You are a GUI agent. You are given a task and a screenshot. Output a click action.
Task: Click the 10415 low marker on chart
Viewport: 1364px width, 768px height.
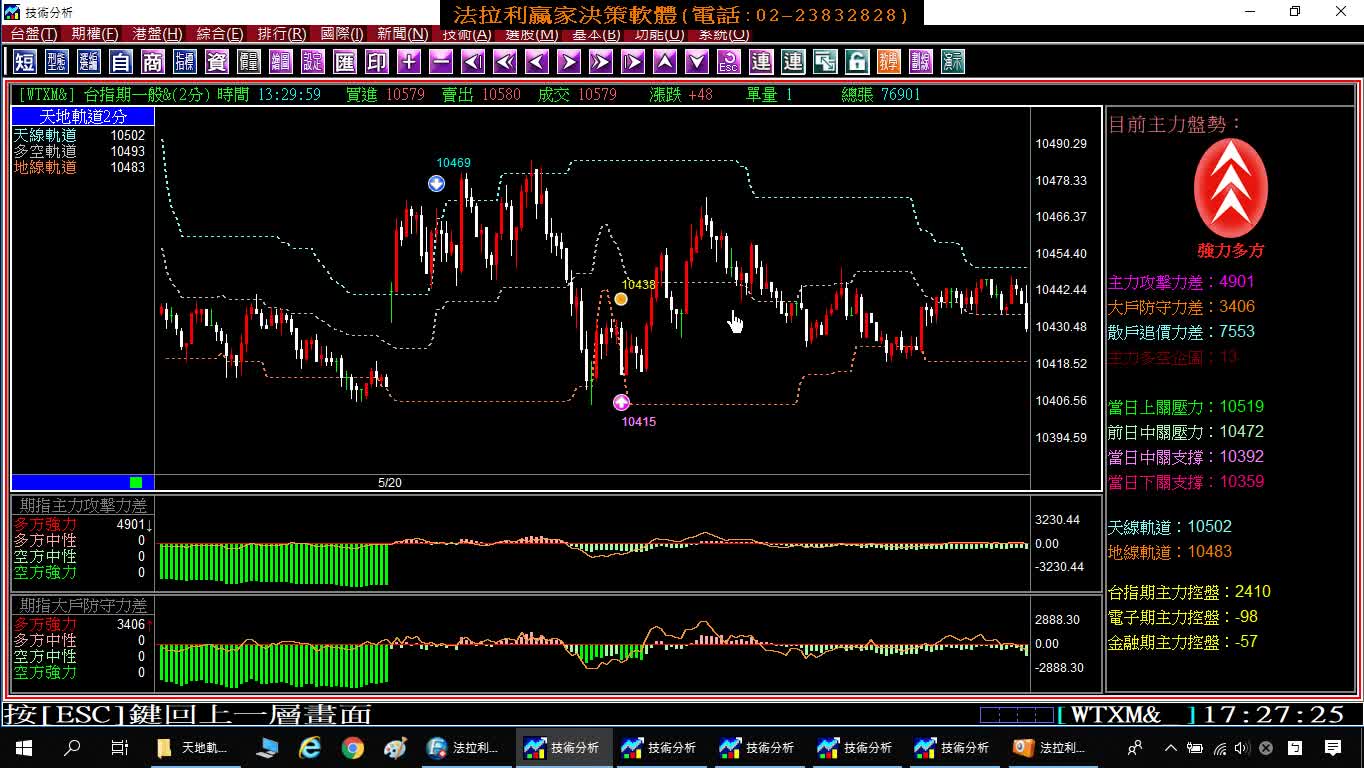(x=621, y=403)
